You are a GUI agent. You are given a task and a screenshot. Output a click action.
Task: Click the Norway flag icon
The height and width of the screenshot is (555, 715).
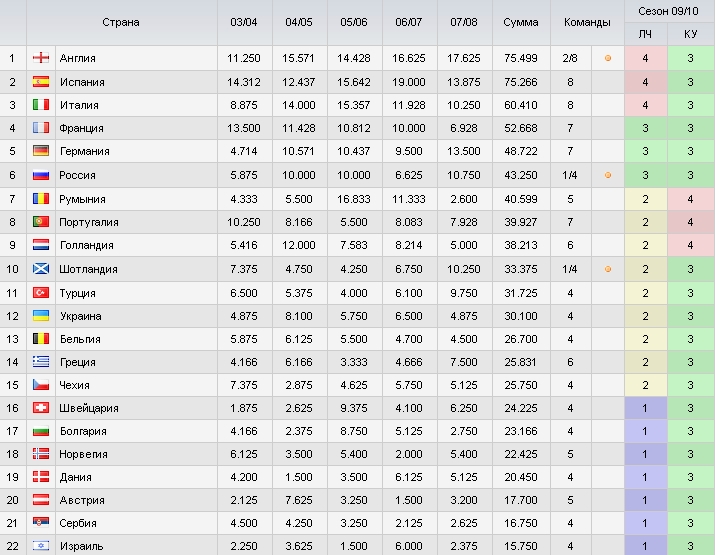[x=41, y=454]
